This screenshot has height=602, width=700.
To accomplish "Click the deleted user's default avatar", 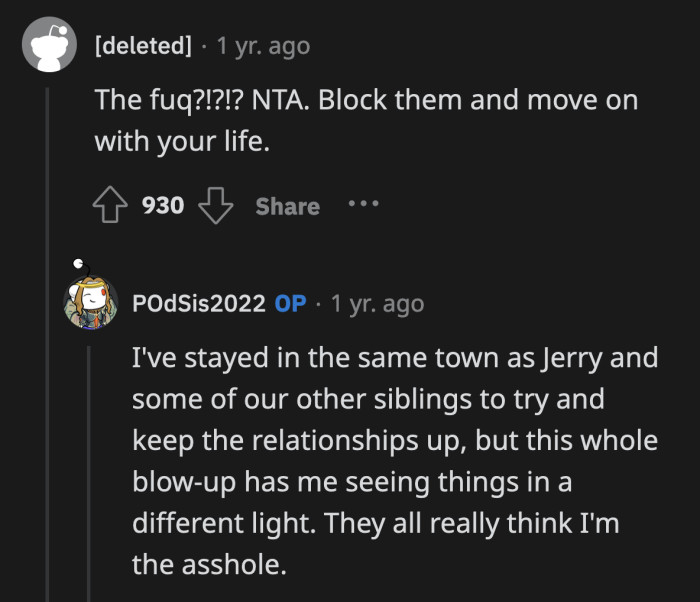I will [50, 47].
